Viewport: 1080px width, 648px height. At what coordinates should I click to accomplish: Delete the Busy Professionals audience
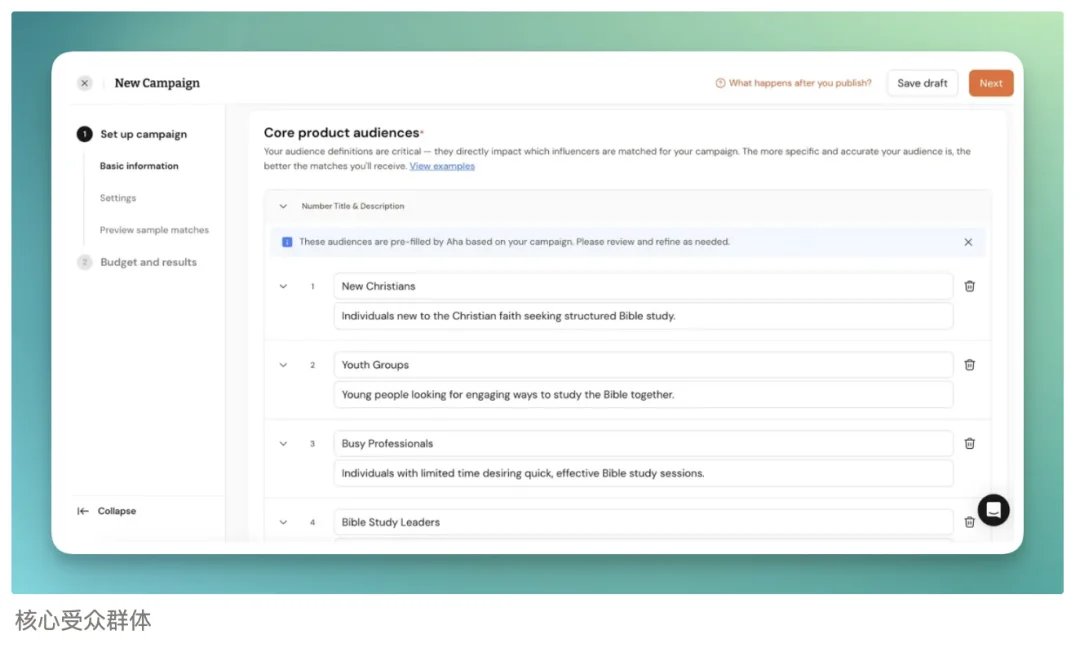969,444
